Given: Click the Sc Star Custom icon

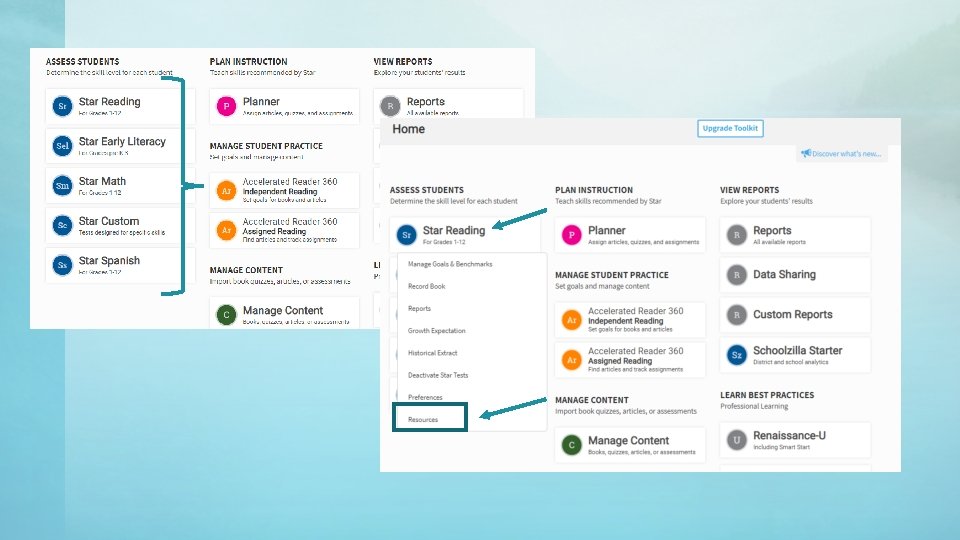Looking at the screenshot, I should click(62, 225).
